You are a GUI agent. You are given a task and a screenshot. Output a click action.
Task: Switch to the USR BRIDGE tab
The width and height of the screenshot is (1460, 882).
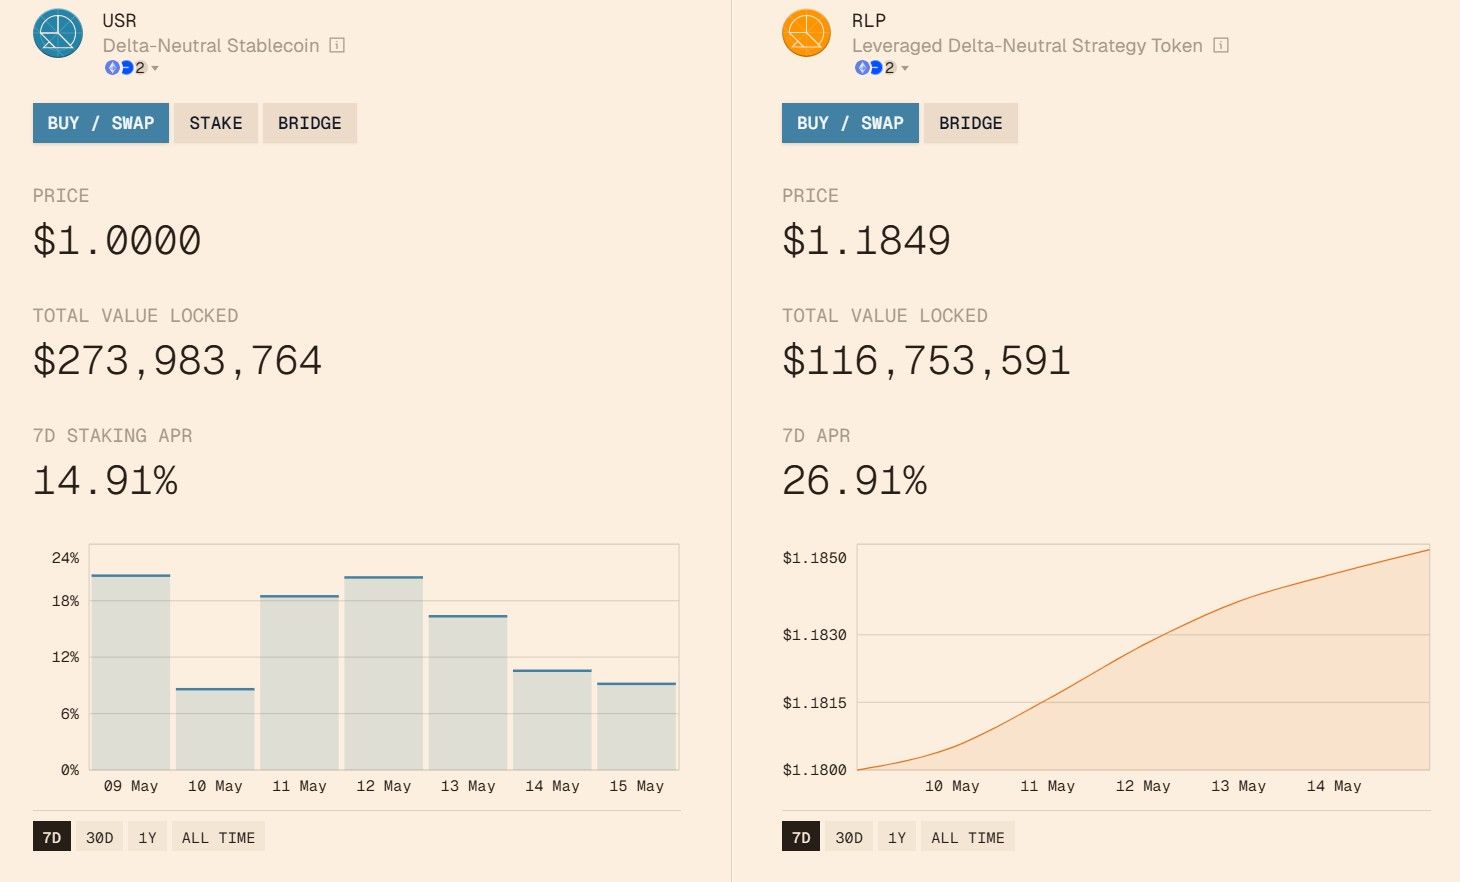tap(309, 123)
